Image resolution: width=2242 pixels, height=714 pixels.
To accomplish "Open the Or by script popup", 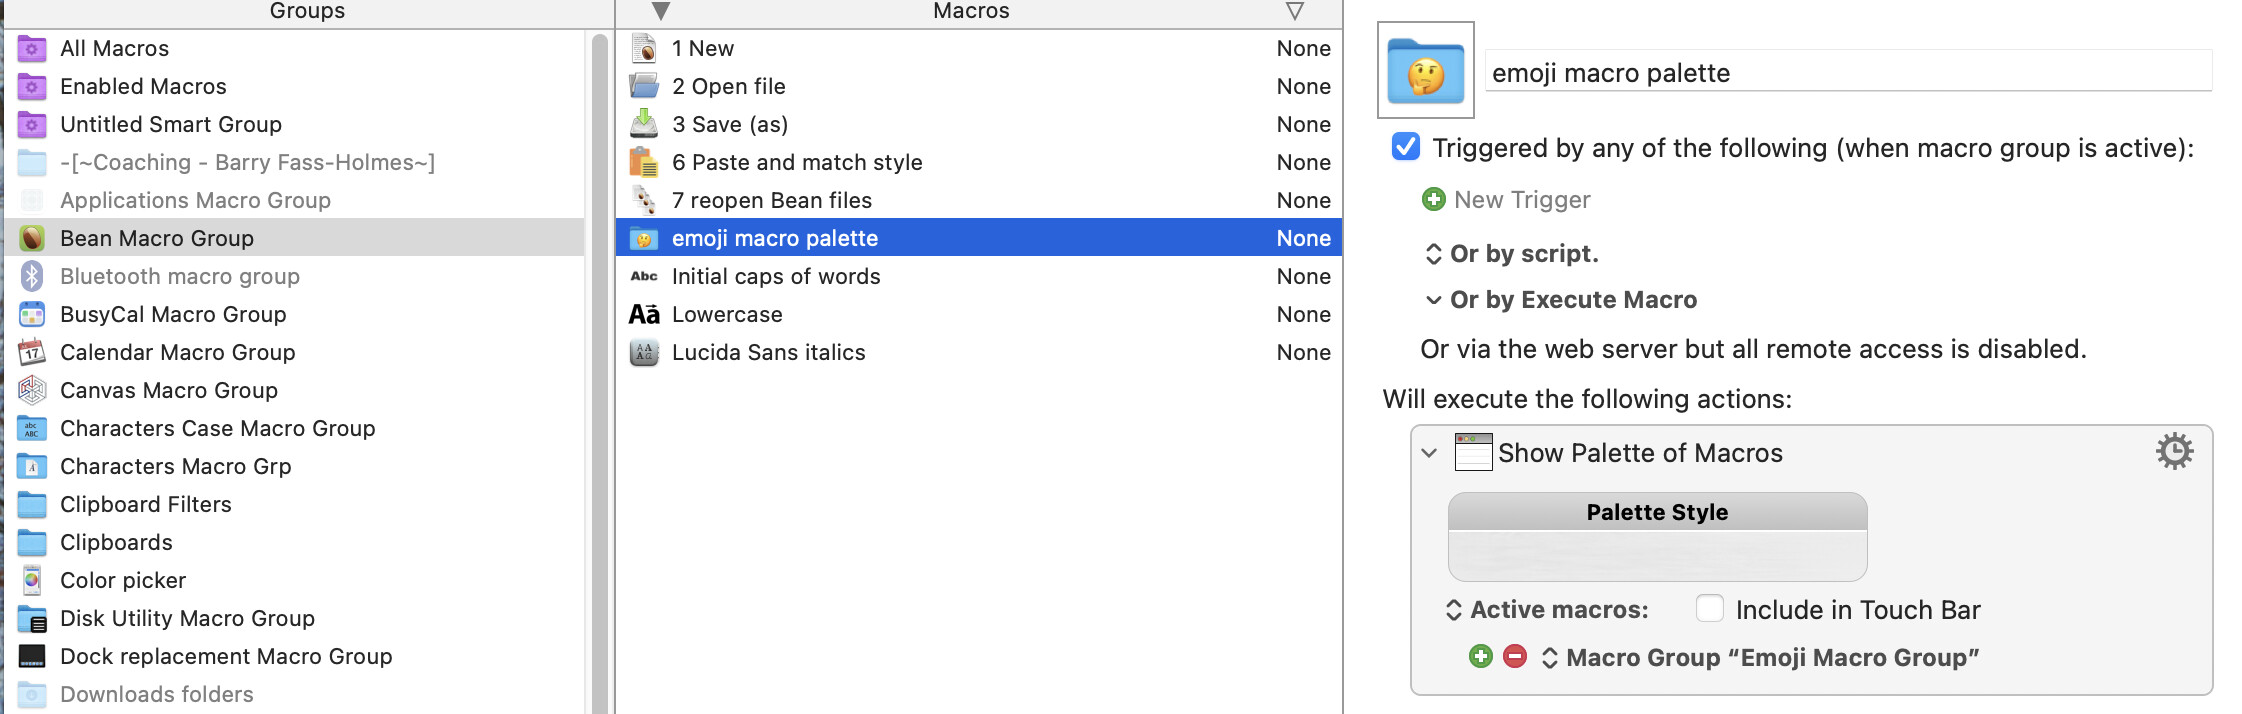I will pyautogui.click(x=1433, y=254).
